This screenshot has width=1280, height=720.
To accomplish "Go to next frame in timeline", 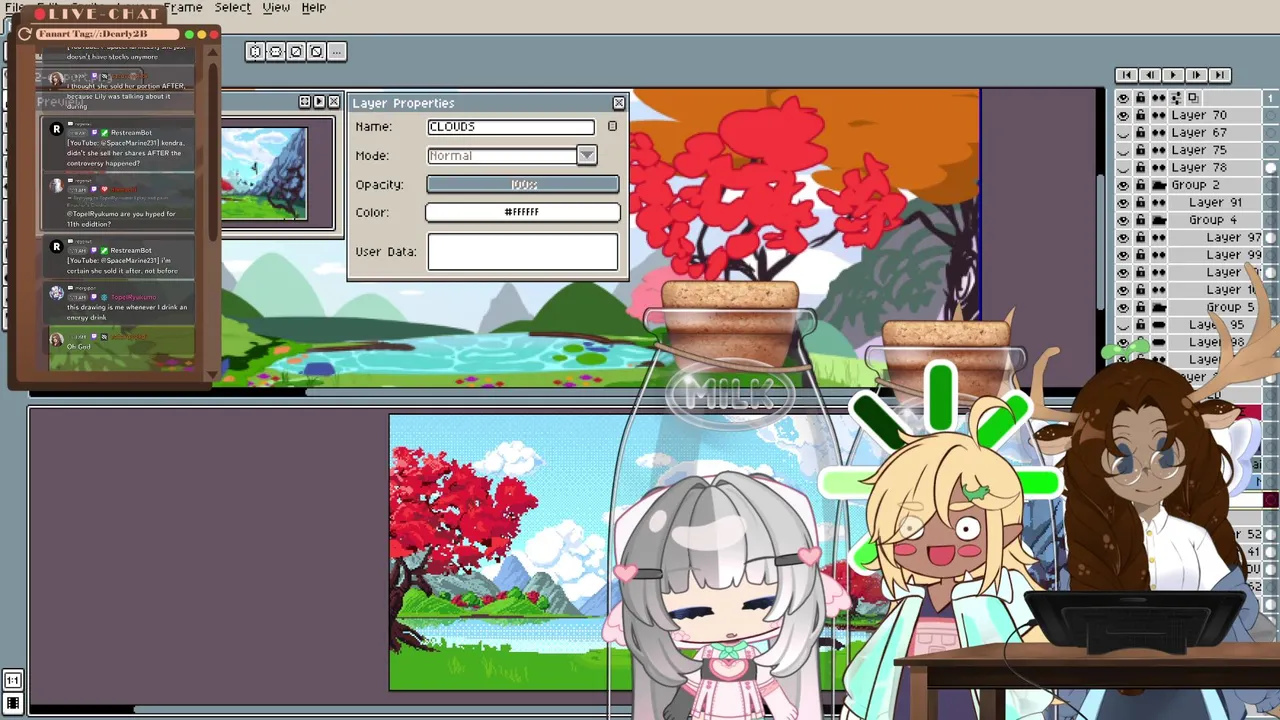I will click(1196, 75).
